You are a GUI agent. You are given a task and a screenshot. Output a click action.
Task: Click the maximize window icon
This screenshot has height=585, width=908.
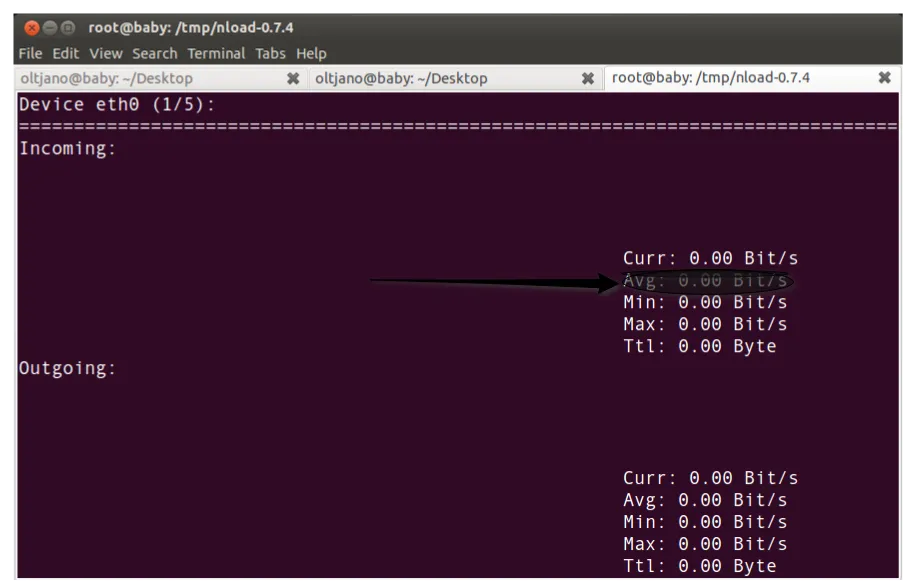(x=69, y=27)
